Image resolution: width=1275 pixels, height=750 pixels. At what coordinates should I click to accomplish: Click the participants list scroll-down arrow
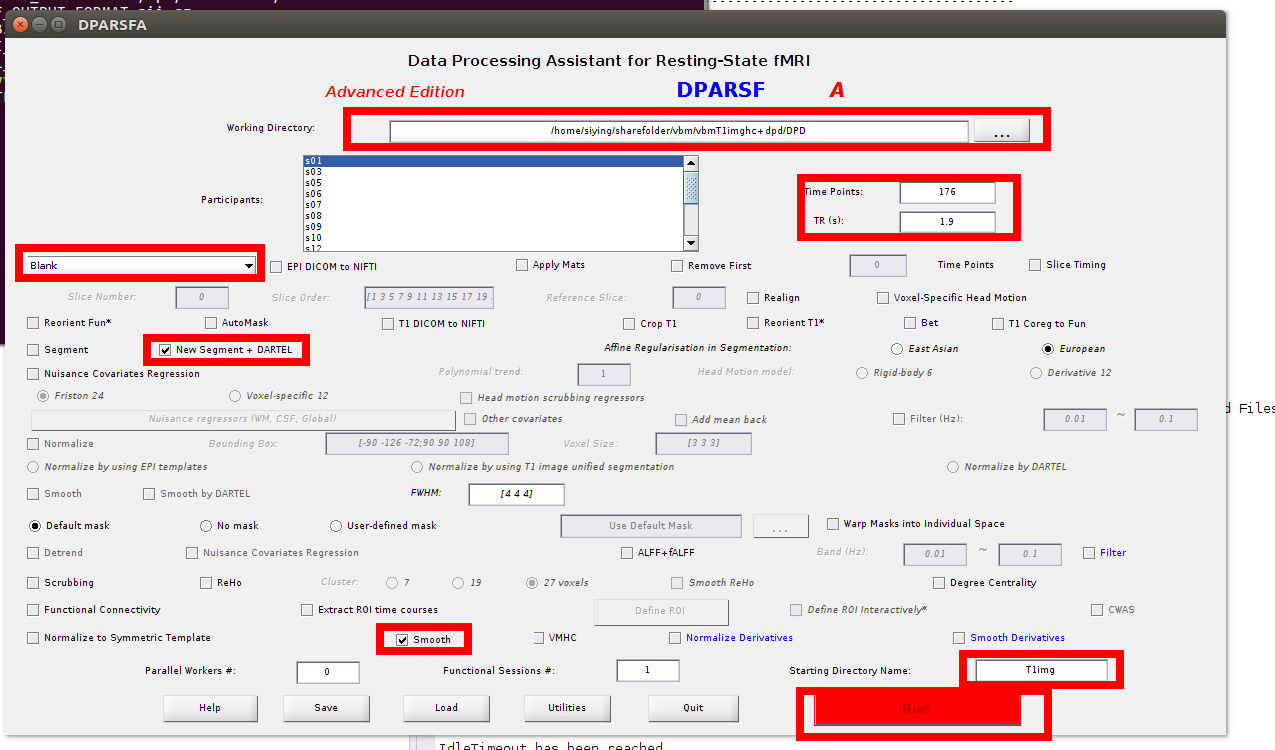[x=690, y=243]
